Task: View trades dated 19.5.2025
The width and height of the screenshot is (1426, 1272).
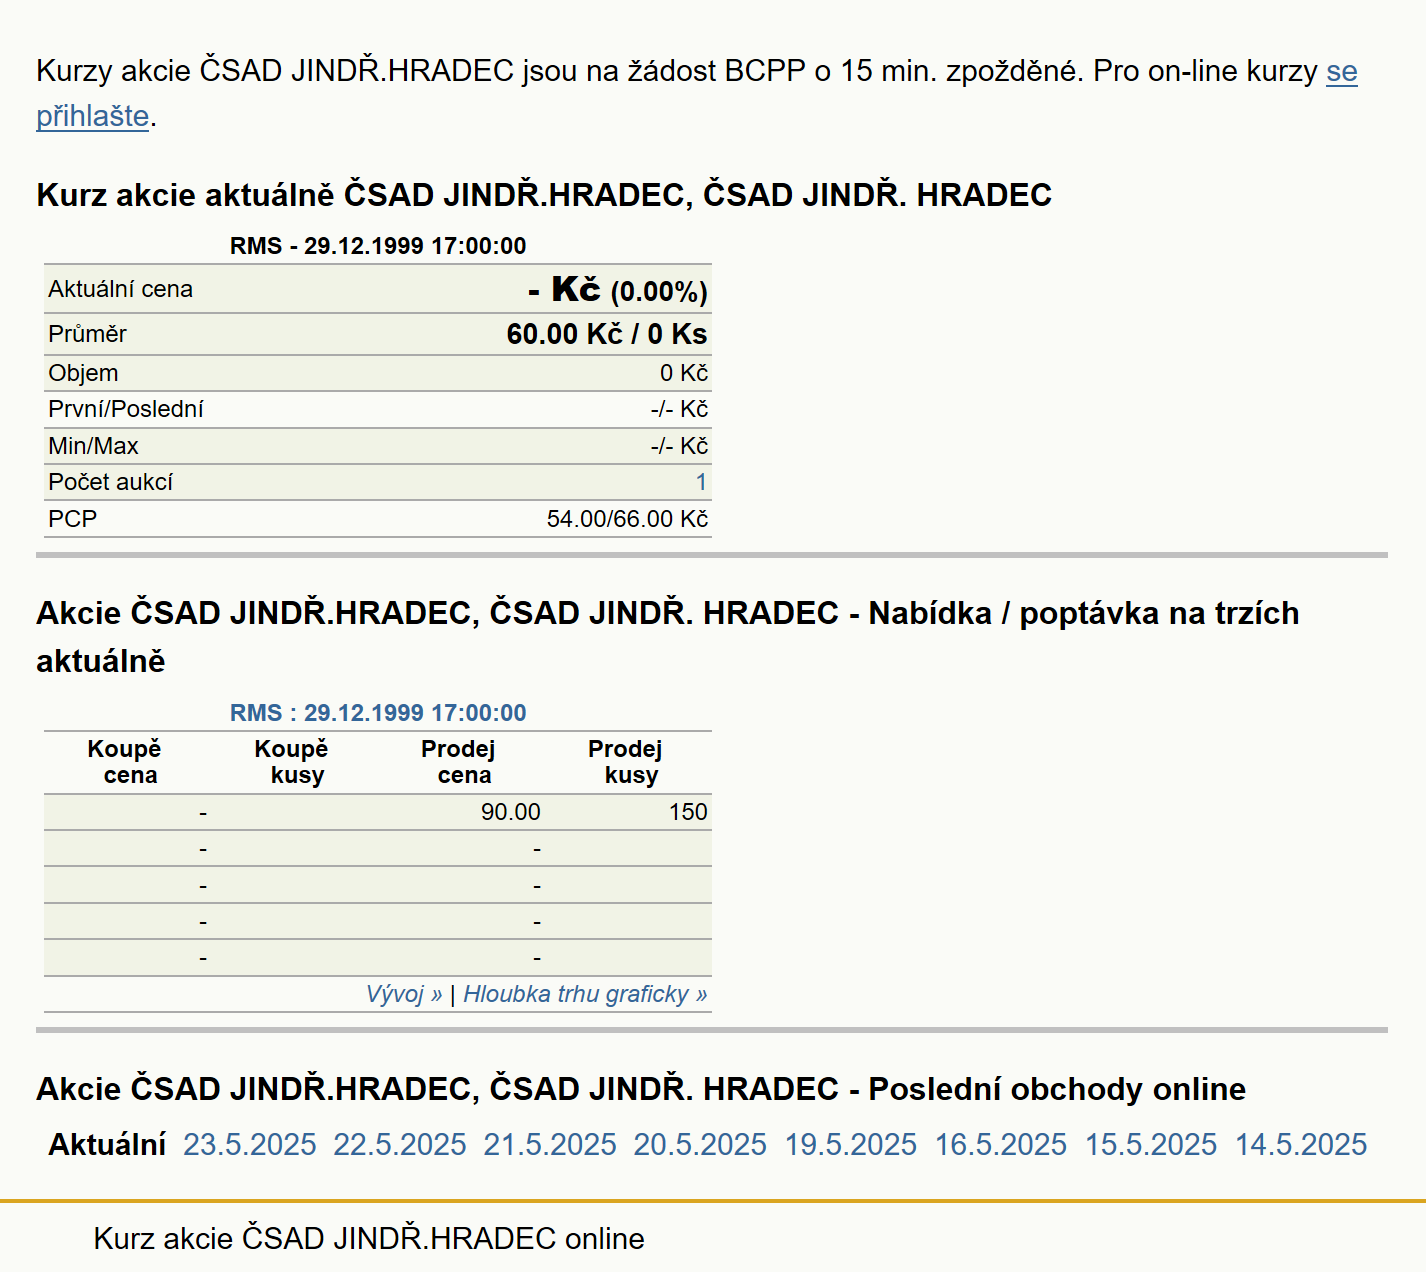Action: click(x=851, y=1144)
